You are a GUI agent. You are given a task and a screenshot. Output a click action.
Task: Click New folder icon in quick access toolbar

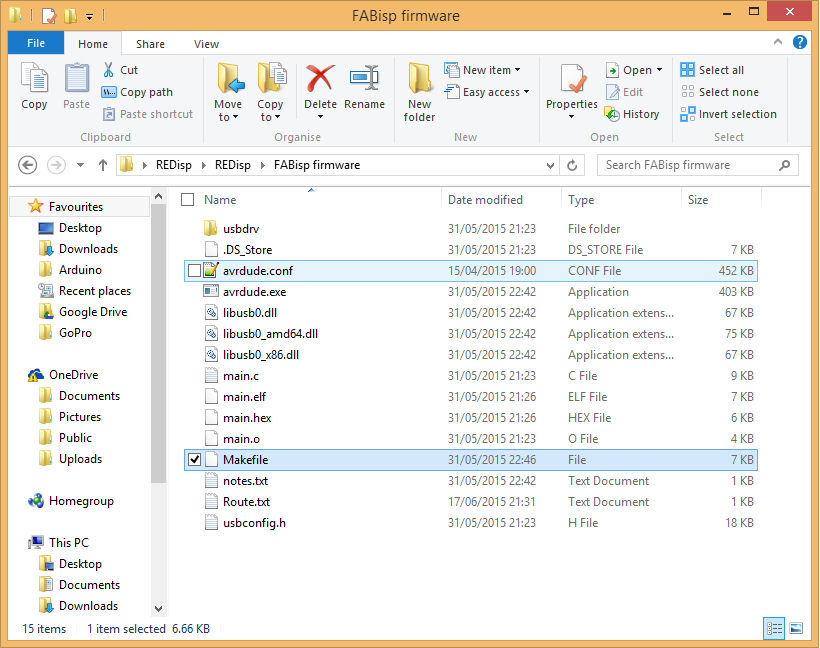(70, 16)
